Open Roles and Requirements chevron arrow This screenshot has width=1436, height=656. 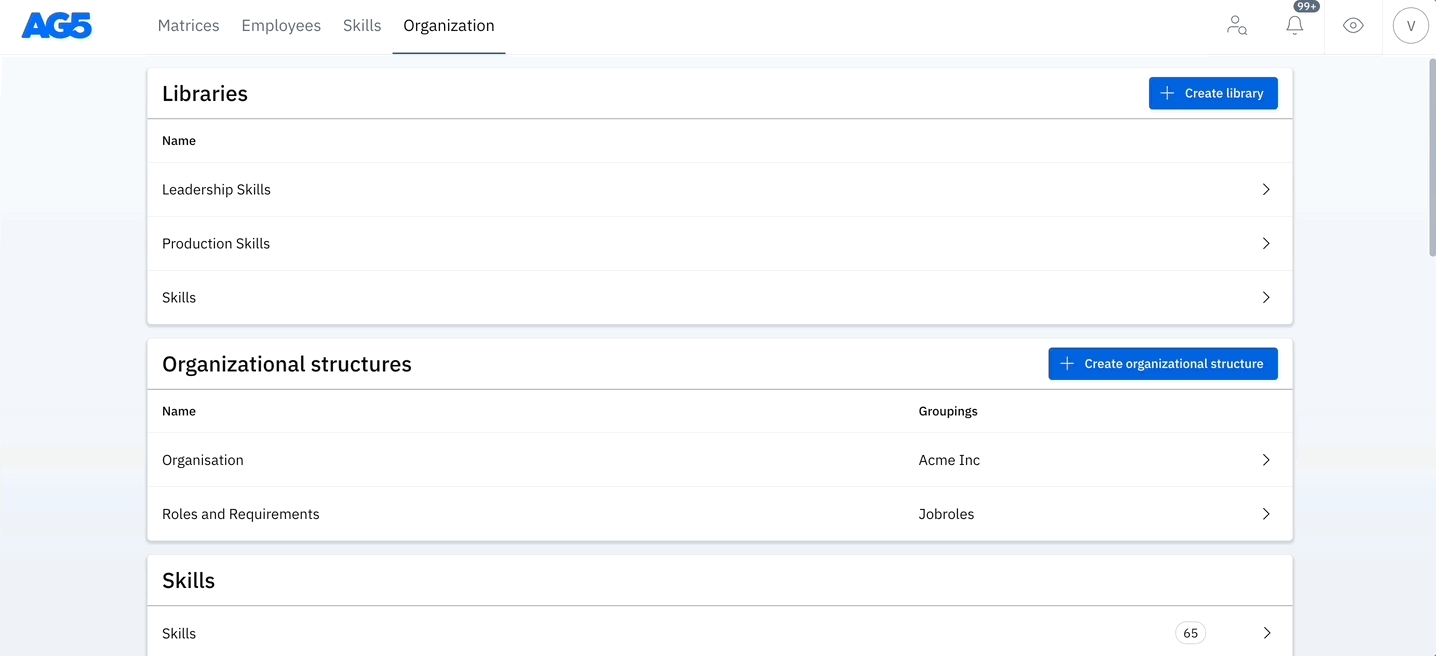[1266, 514]
